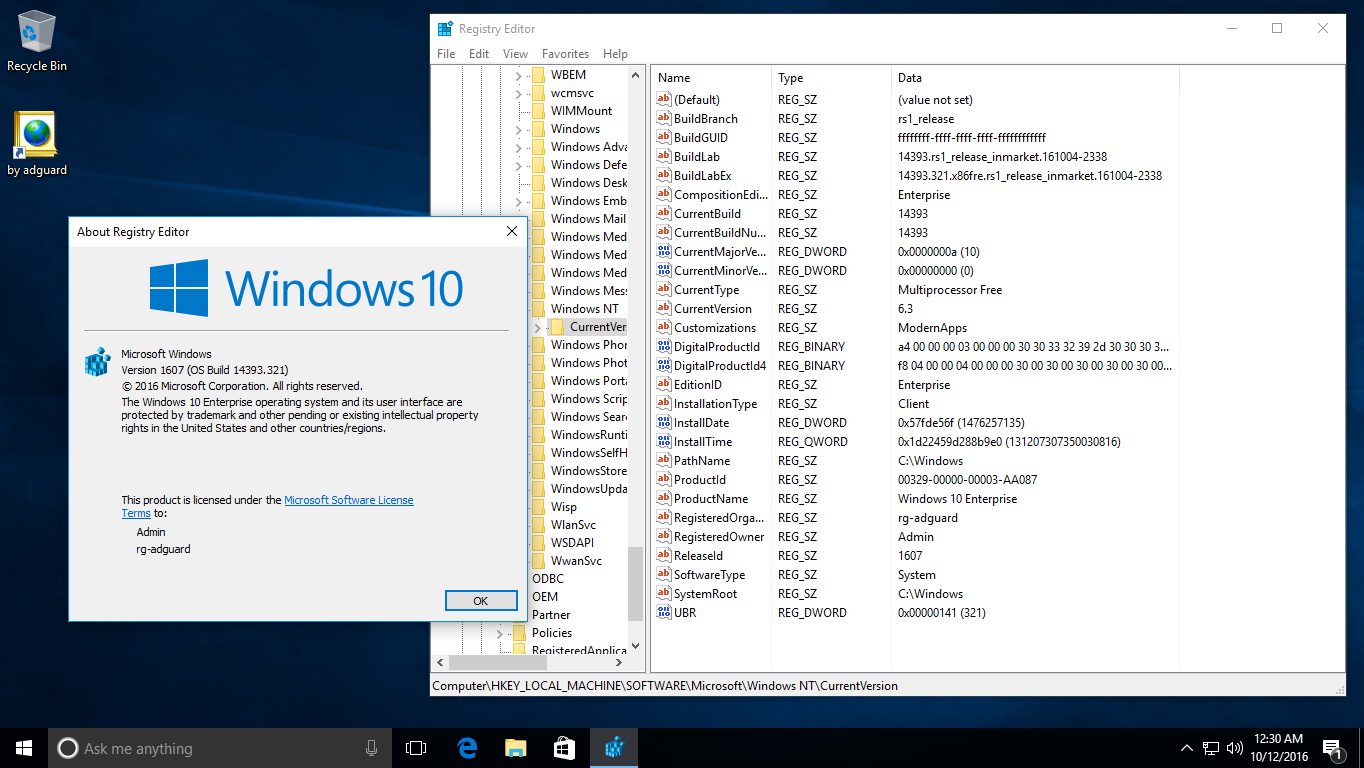Select the ODBC key in the tree
The width and height of the screenshot is (1364, 768).
[x=548, y=579]
